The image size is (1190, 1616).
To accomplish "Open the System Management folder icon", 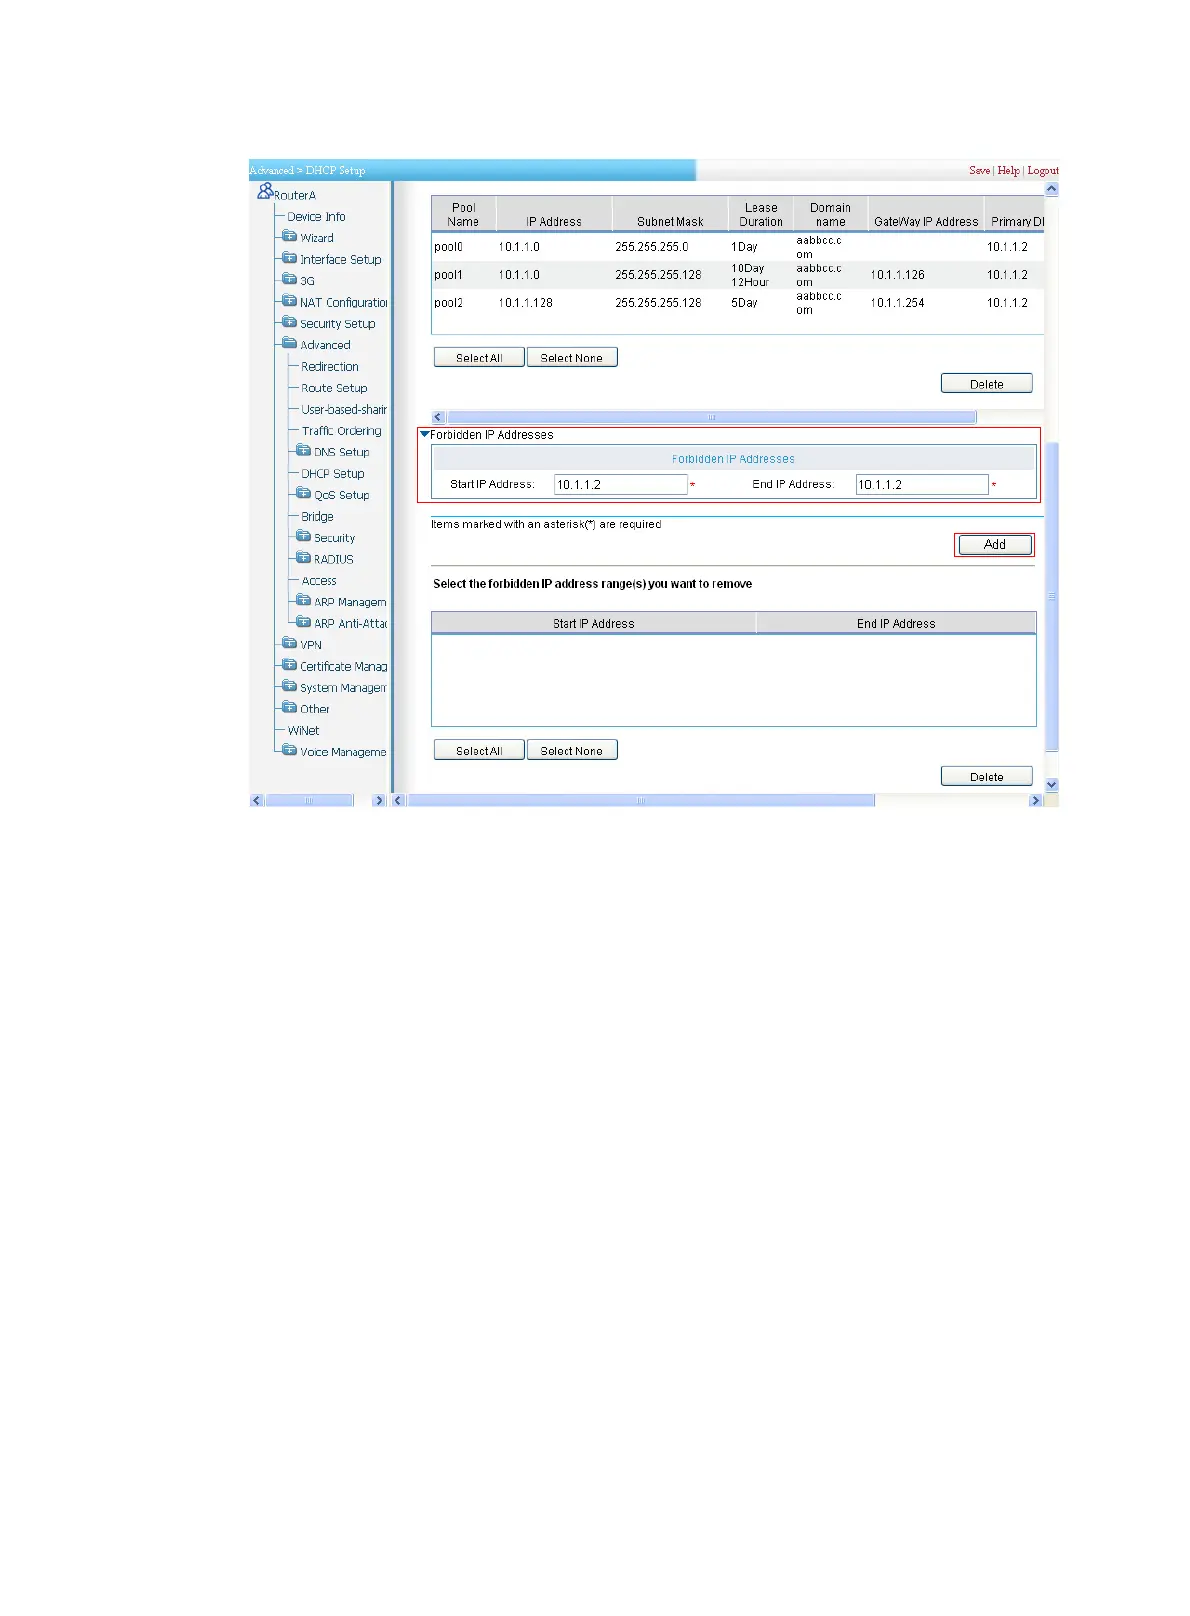I will click(x=290, y=686).
